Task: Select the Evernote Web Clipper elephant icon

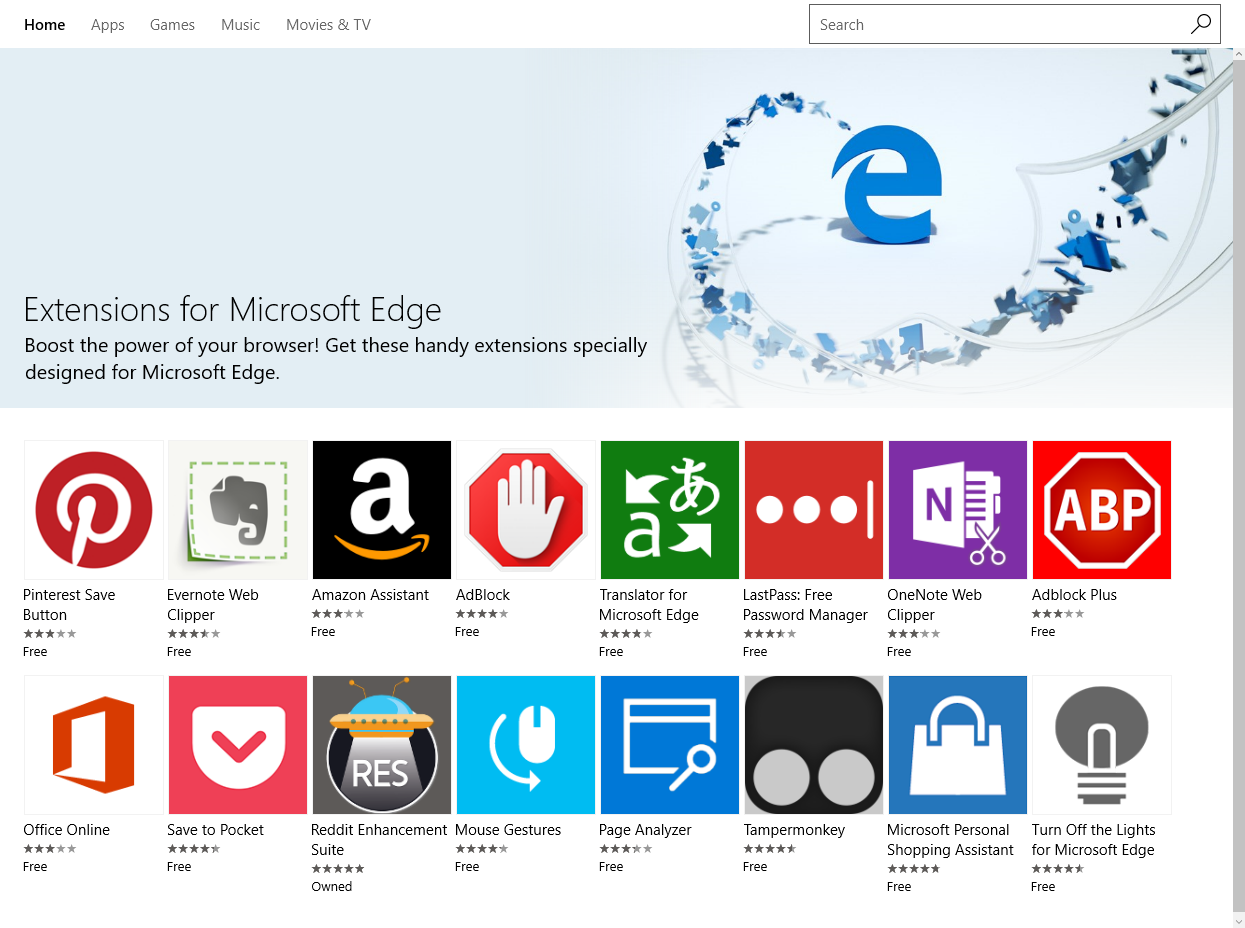Action: pos(238,510)
